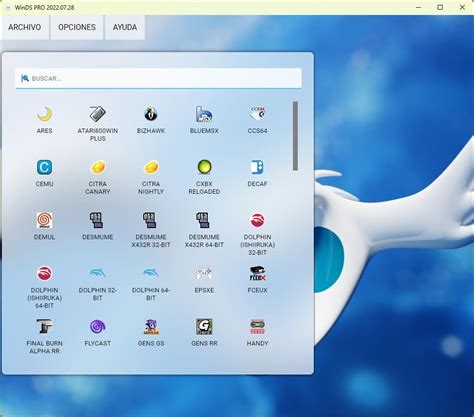Select the DeSmuME X432R 32-bit icon
Screen dimensions: 474x417
(x=150, y=220)
